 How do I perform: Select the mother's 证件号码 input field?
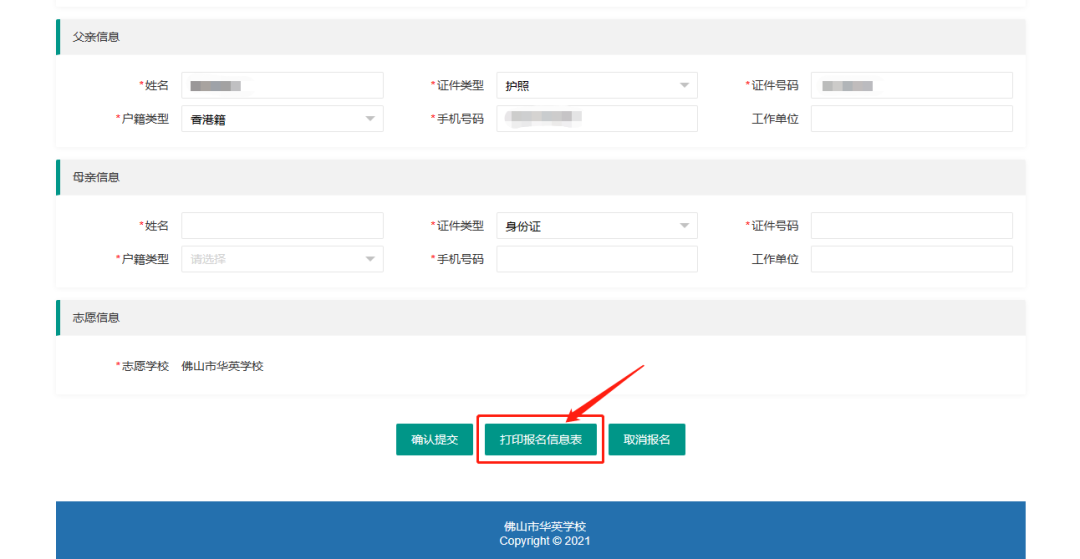911,226
